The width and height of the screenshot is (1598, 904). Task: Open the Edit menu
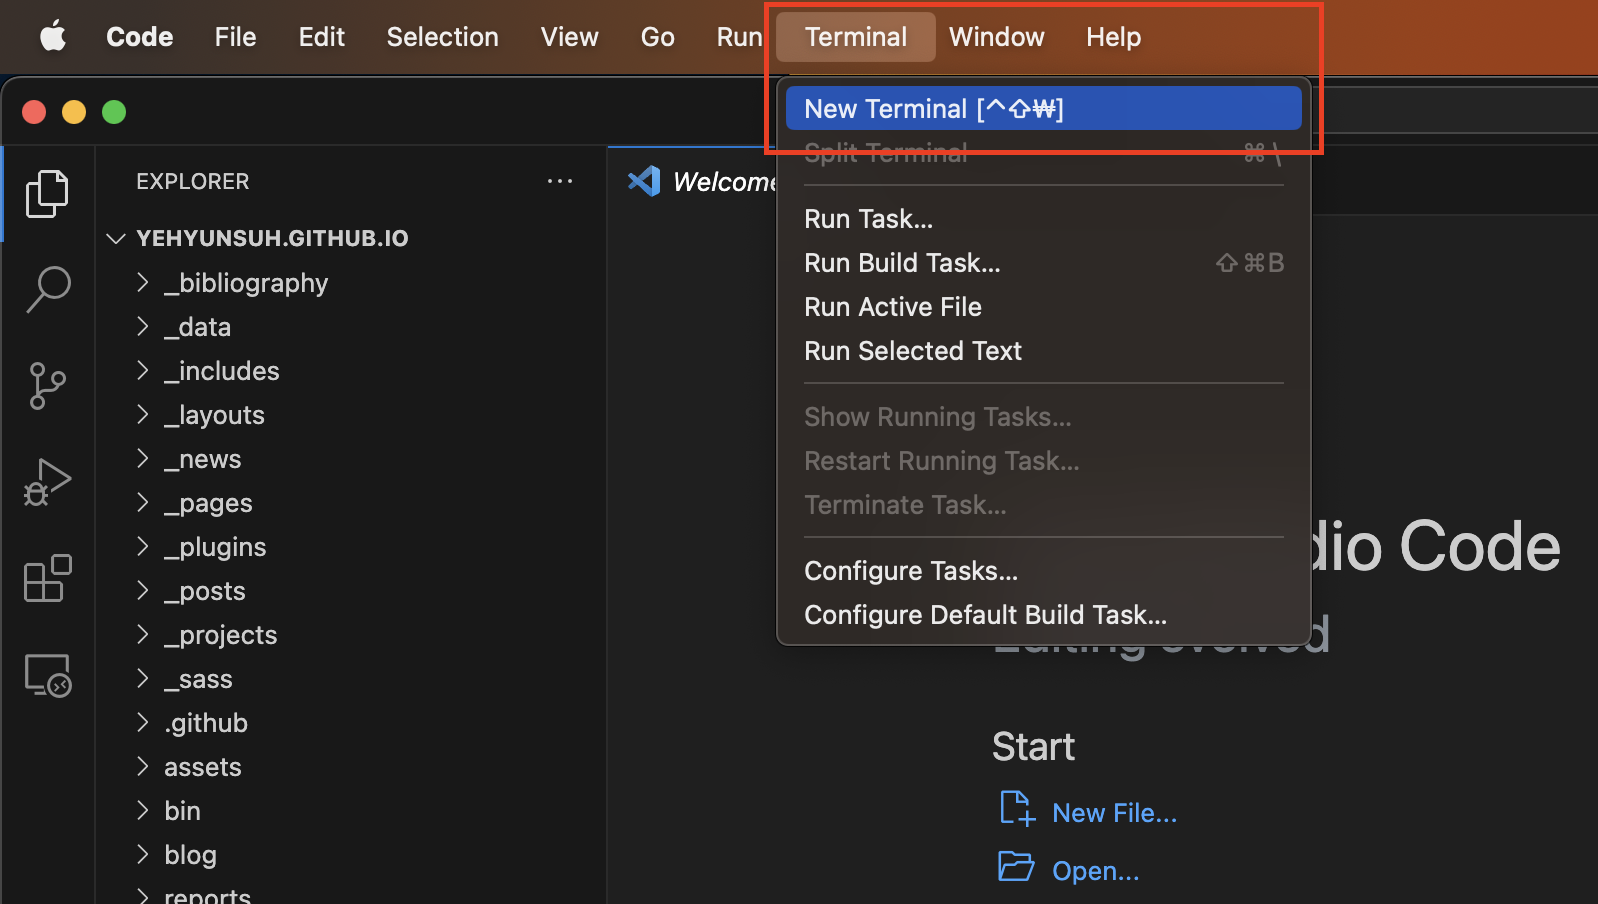321,37
